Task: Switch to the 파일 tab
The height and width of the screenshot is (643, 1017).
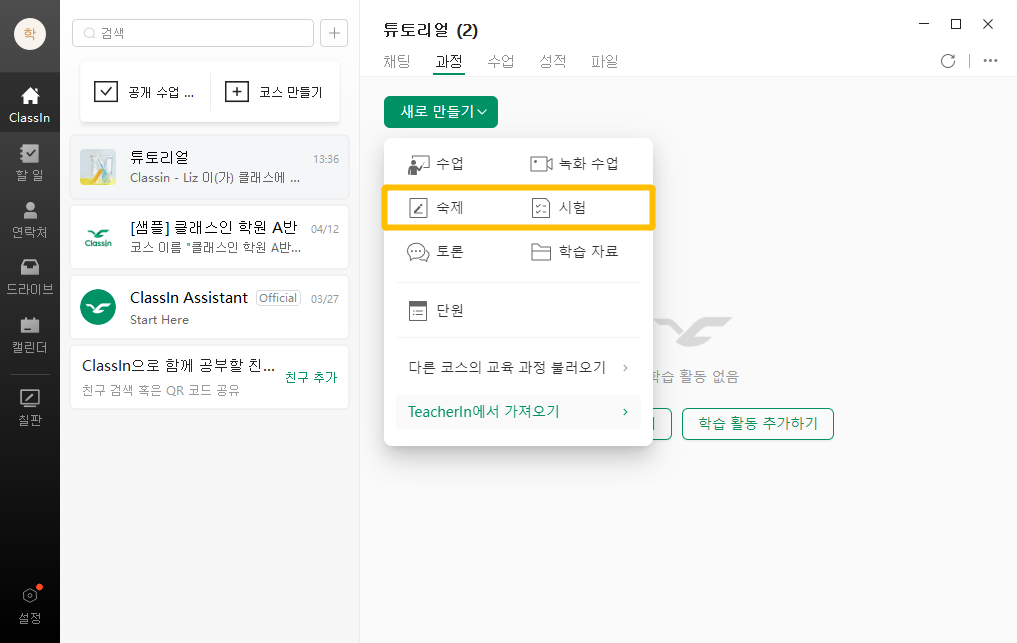Action: pos(604,62)
